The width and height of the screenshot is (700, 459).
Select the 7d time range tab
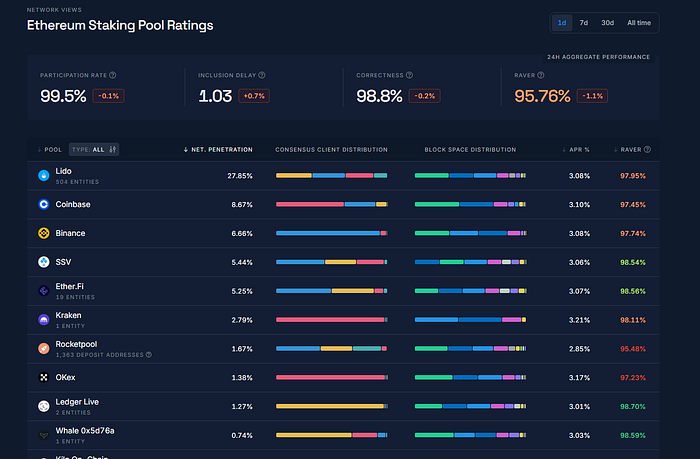[x=583, y=23]
